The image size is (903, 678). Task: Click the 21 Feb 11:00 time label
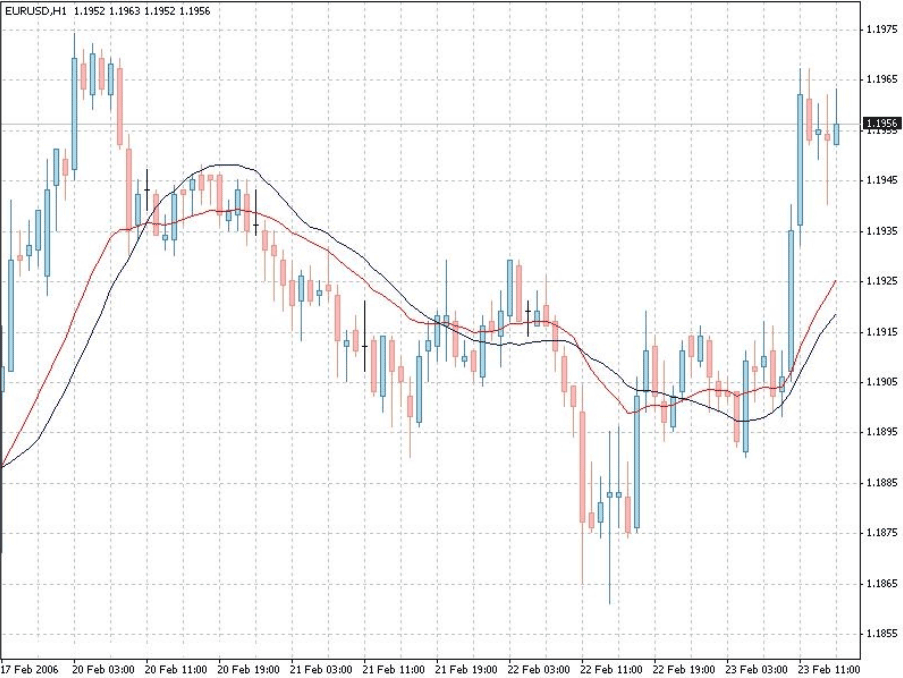[x=394, y=669]
